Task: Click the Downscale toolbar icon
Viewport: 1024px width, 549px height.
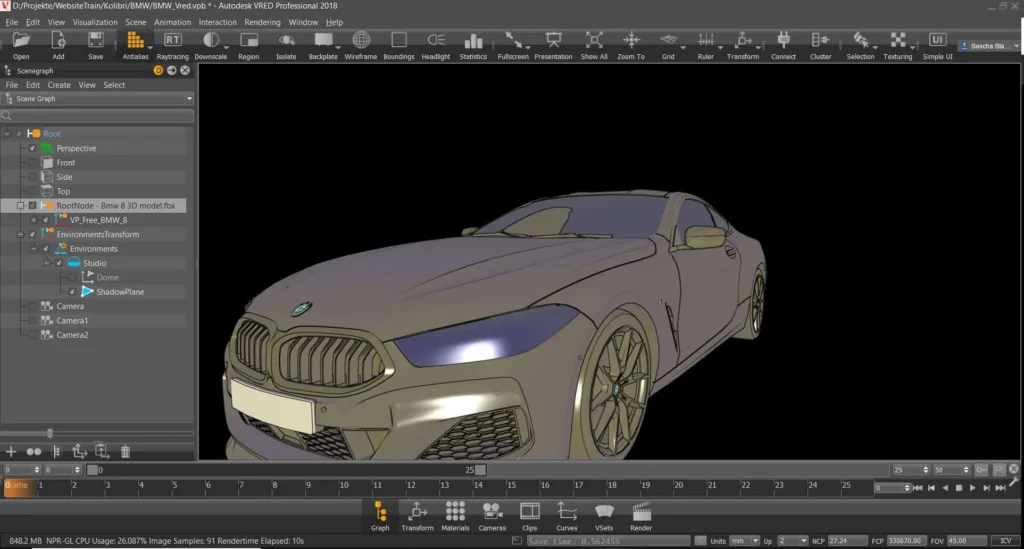Action: [210, 40]
